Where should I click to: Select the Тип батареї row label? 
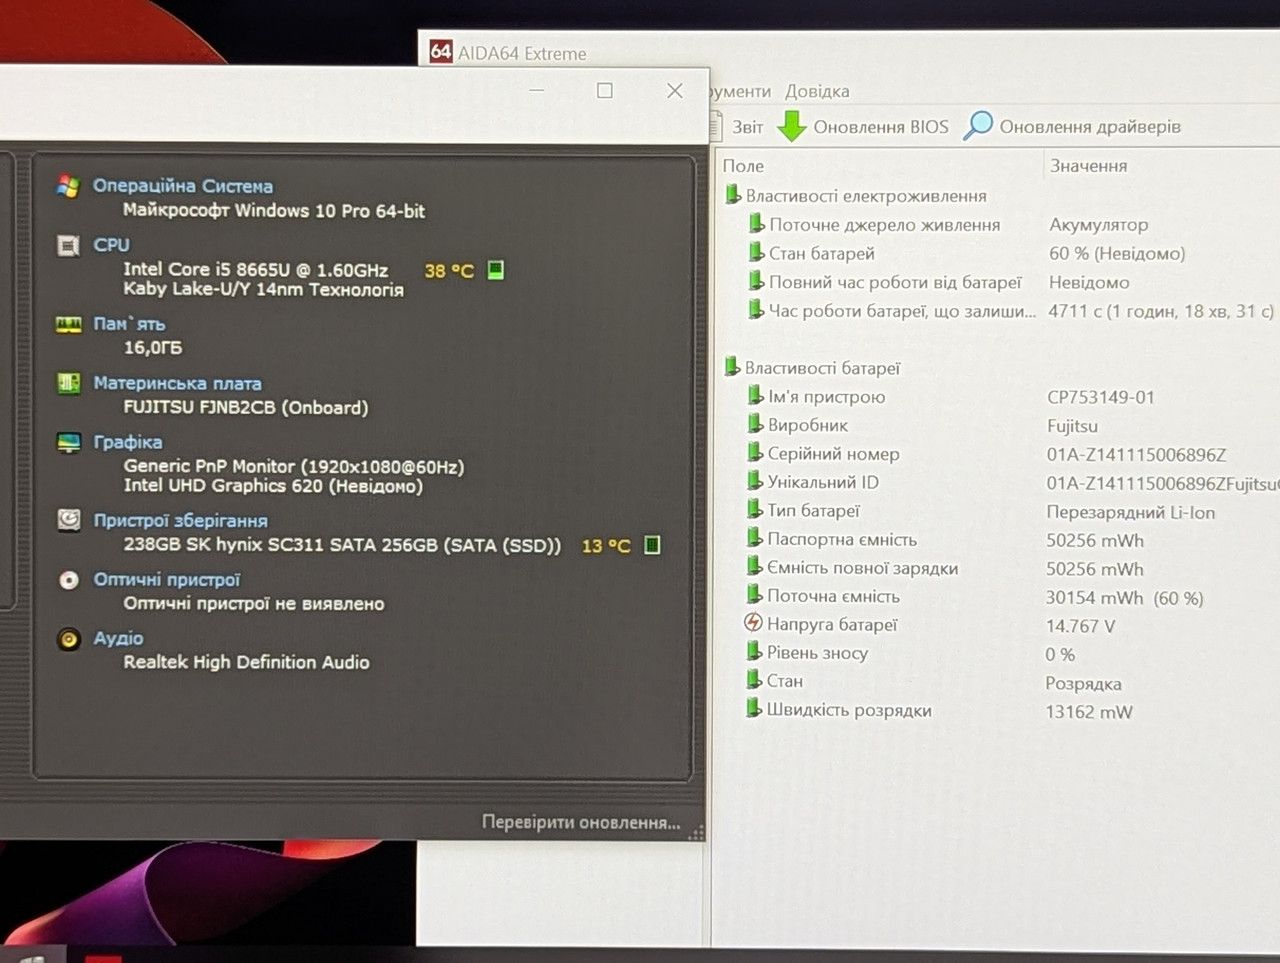click(x=814, y=511)
